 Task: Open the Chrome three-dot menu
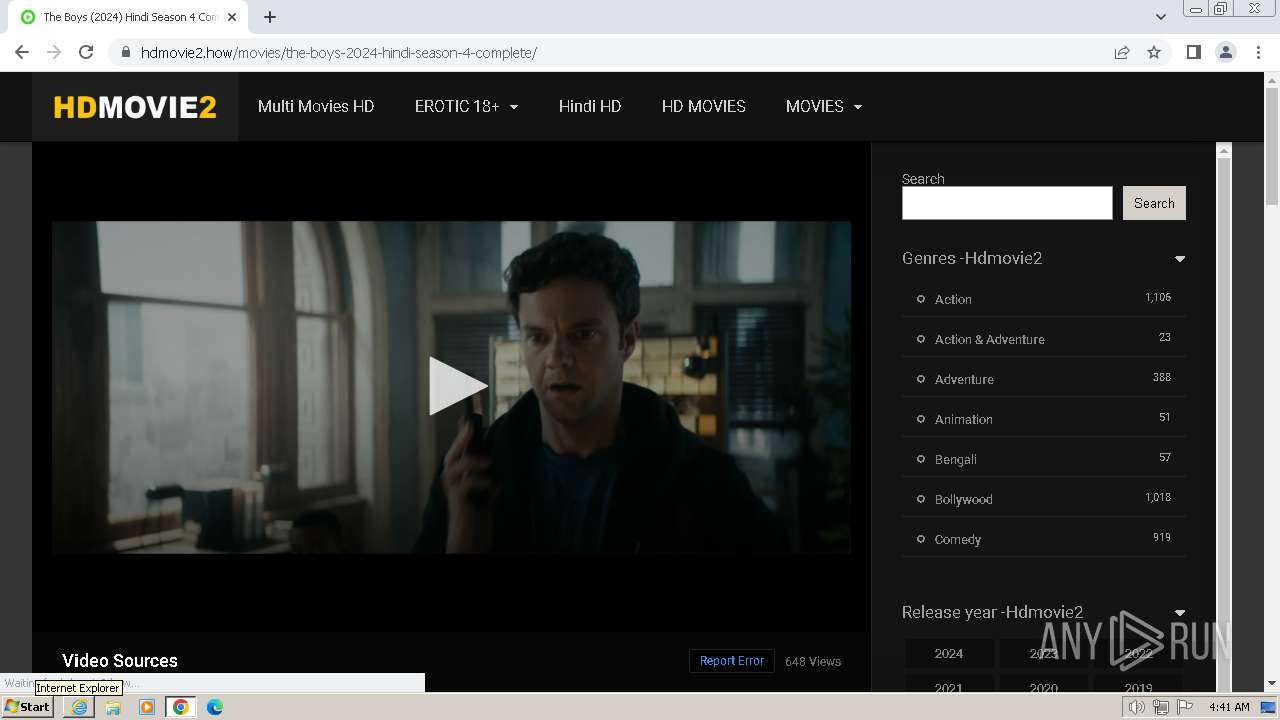1258,52
